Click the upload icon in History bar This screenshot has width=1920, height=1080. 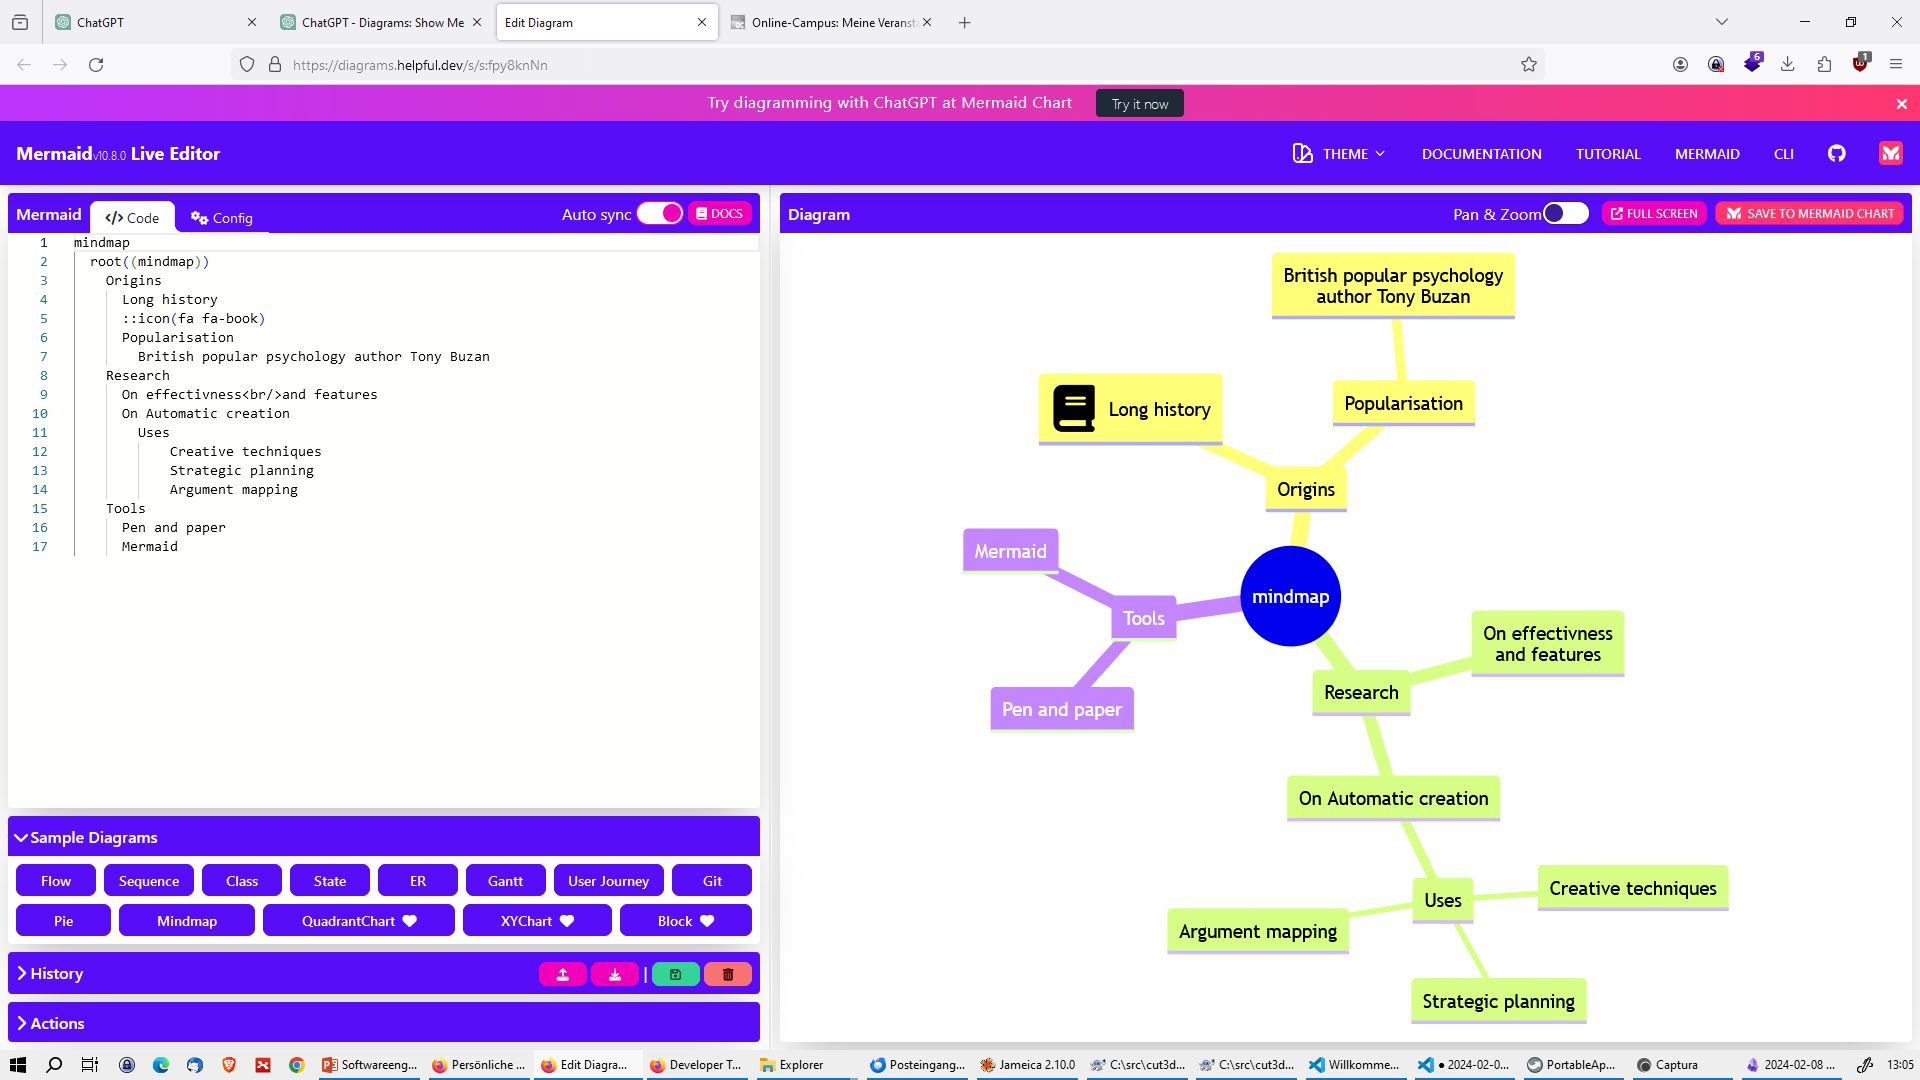[x=563, y=975]
